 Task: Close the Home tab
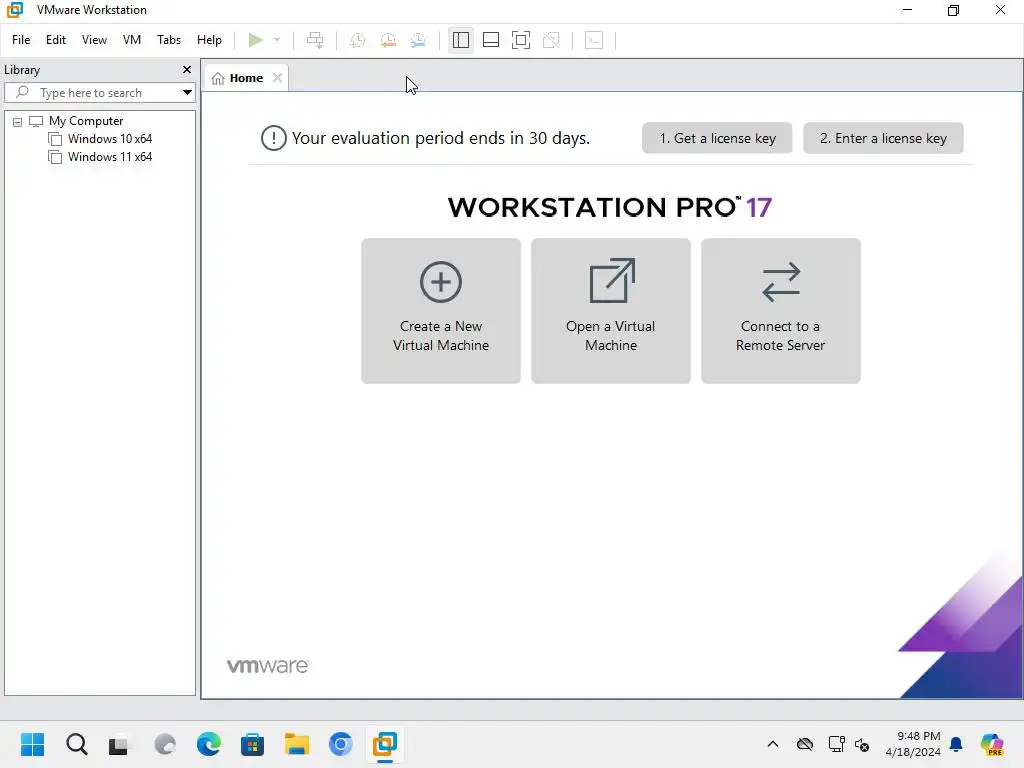click(278, 78)
